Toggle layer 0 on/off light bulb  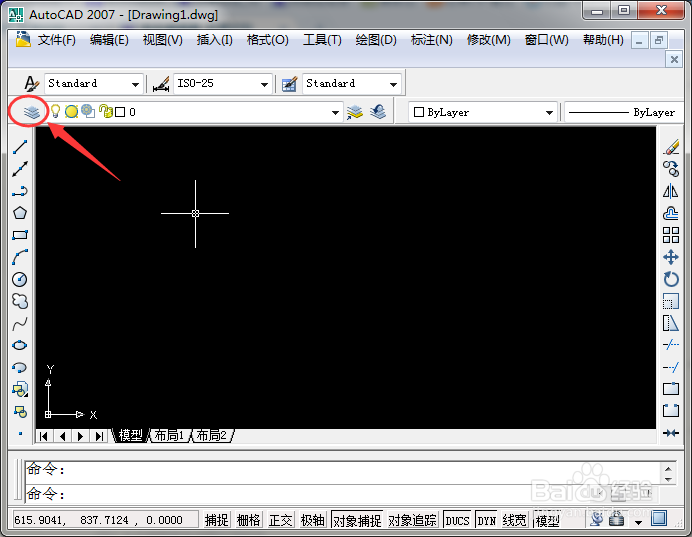click(x=55, y=111)
